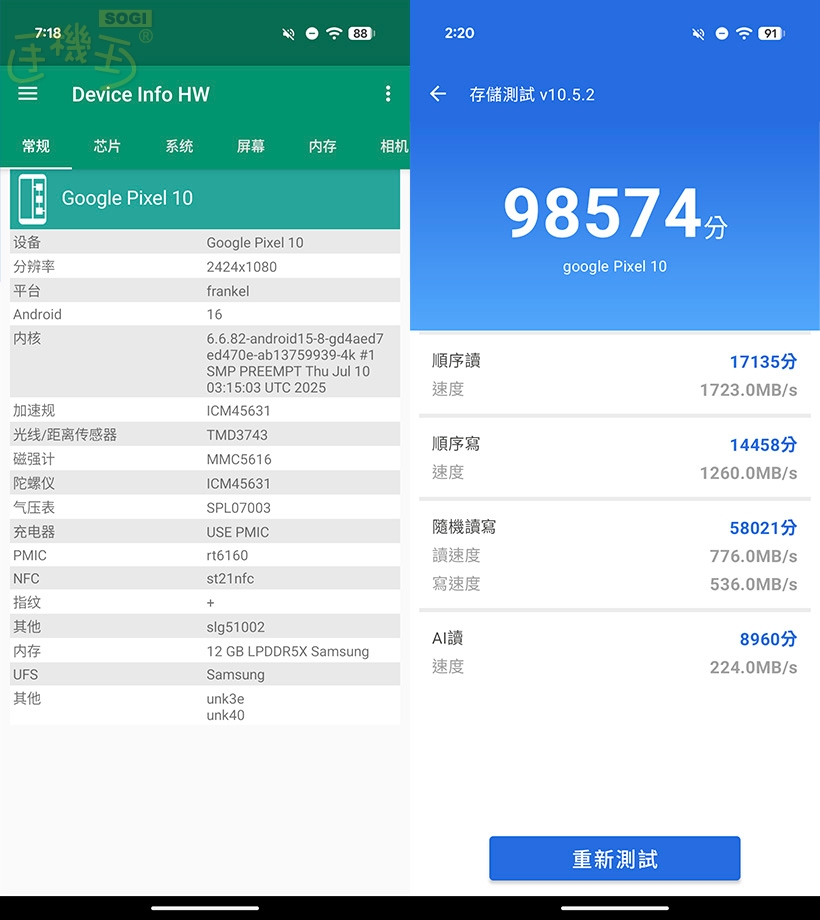Tap the left screen's Wi-Fi status icon

coord(334,33)
